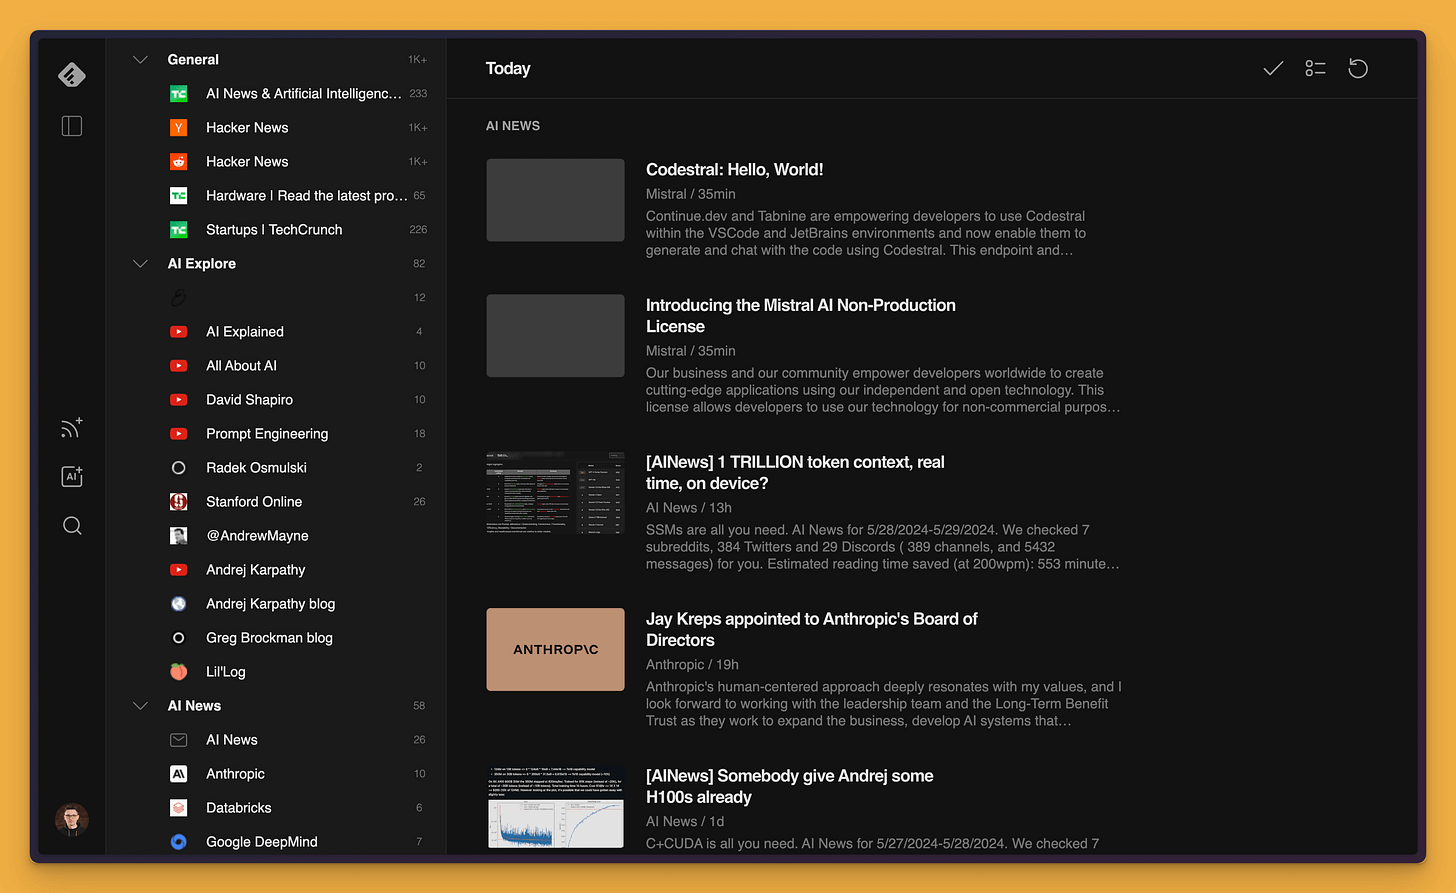
Task: Collapse the AI News folder chevron
Action: [140, 706]
